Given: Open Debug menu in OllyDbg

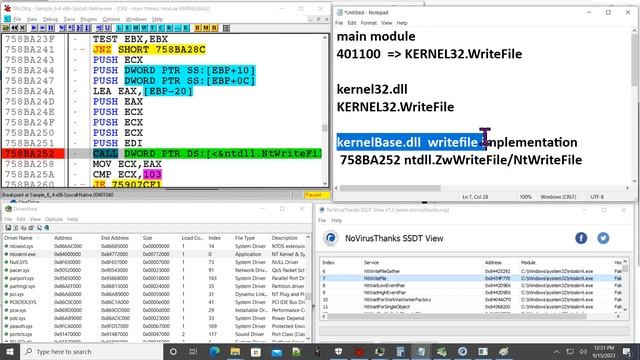Looking at the screenshot, I should 50,19.
